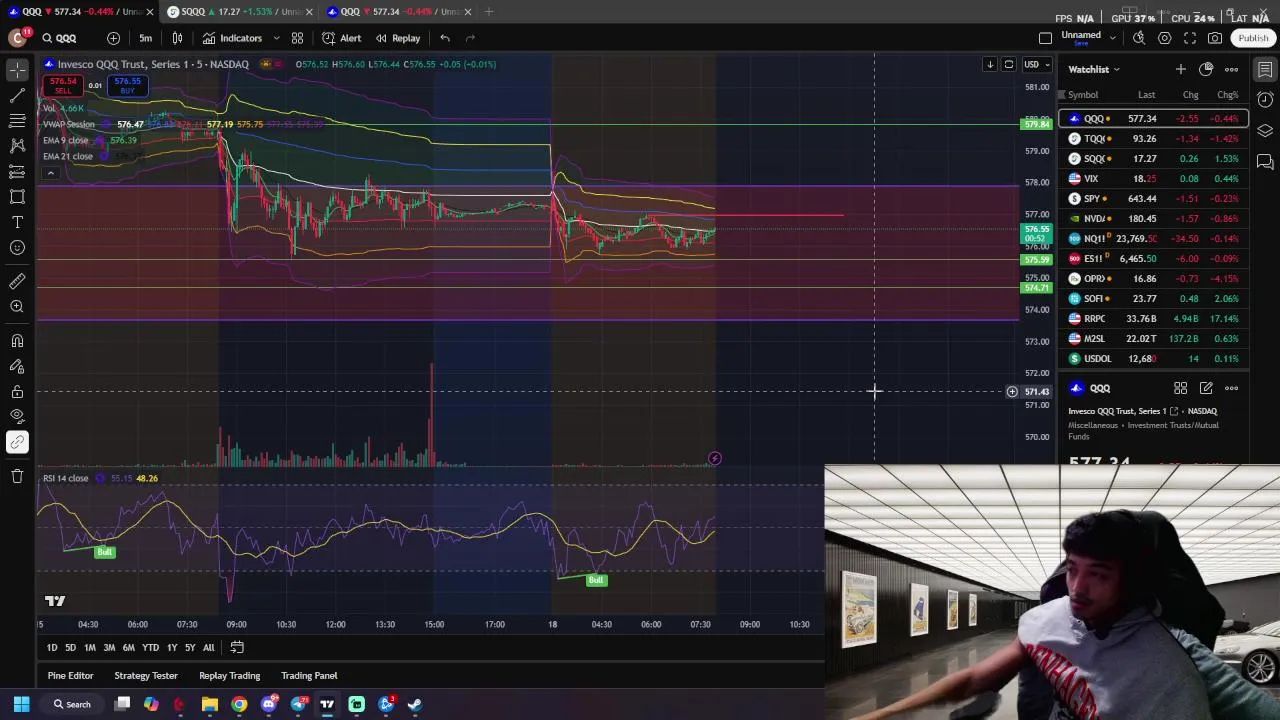The image size is (1280, 720).
Task: Publish the chart idea
Action: pos(1253,38)
